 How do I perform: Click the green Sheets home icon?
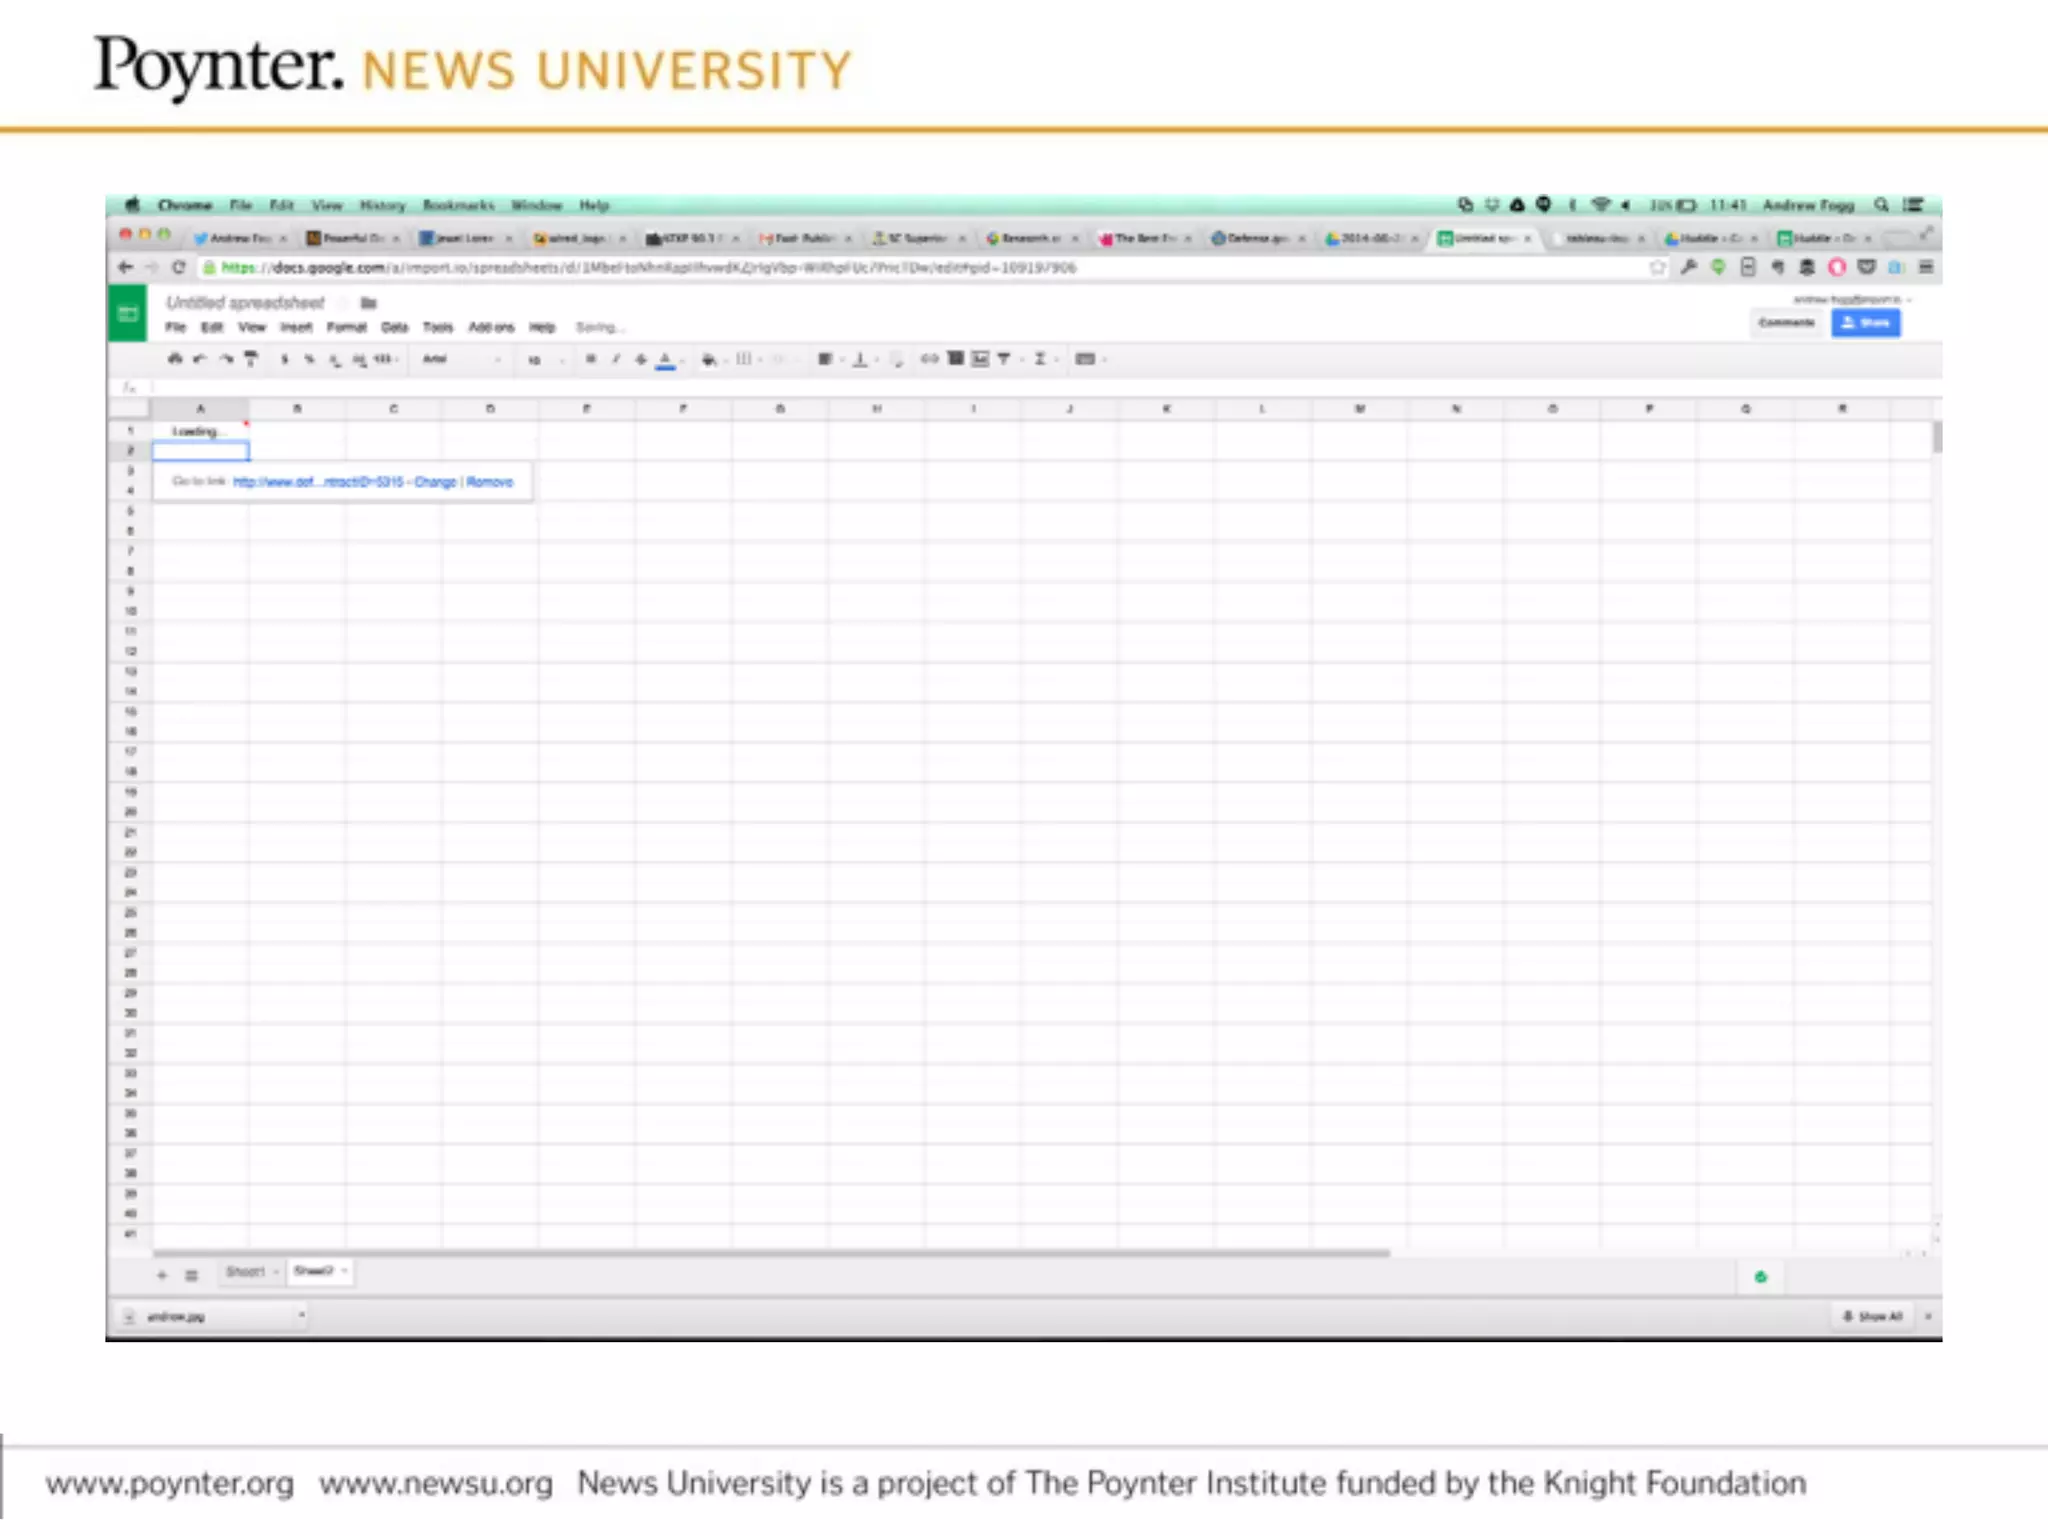click(x=127, y=314)
